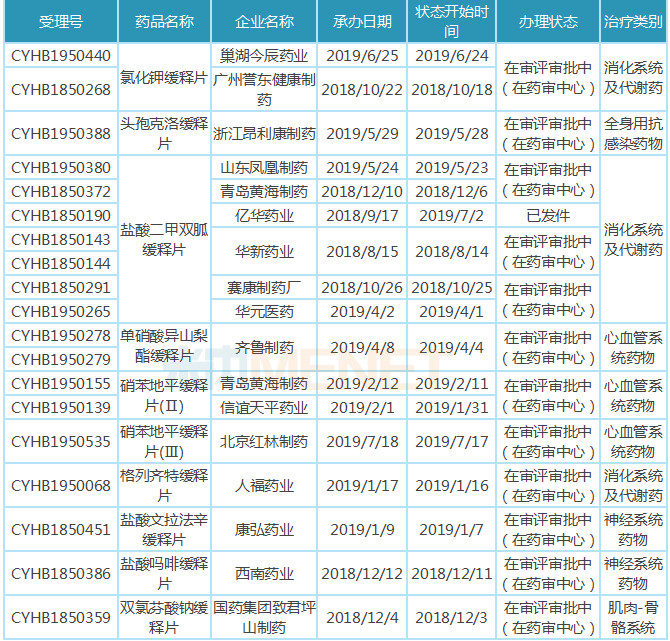The width and height of the screenshot is (670, 641).
Task: Click drug name 双氯芬酸钠缓释片
Action: click(164, 617)
